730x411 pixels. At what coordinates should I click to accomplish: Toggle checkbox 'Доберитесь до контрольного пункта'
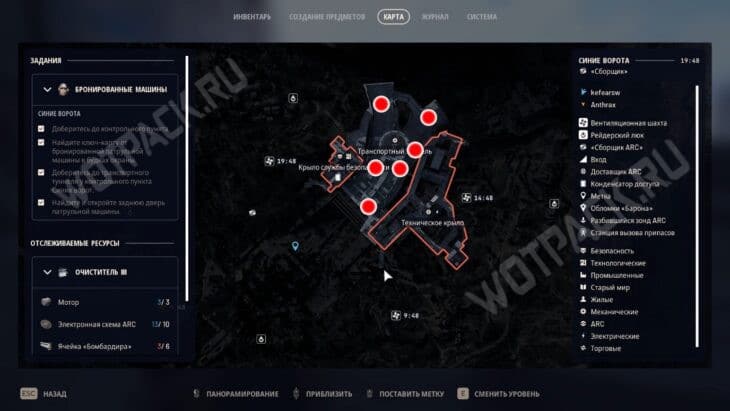point(41,128)
